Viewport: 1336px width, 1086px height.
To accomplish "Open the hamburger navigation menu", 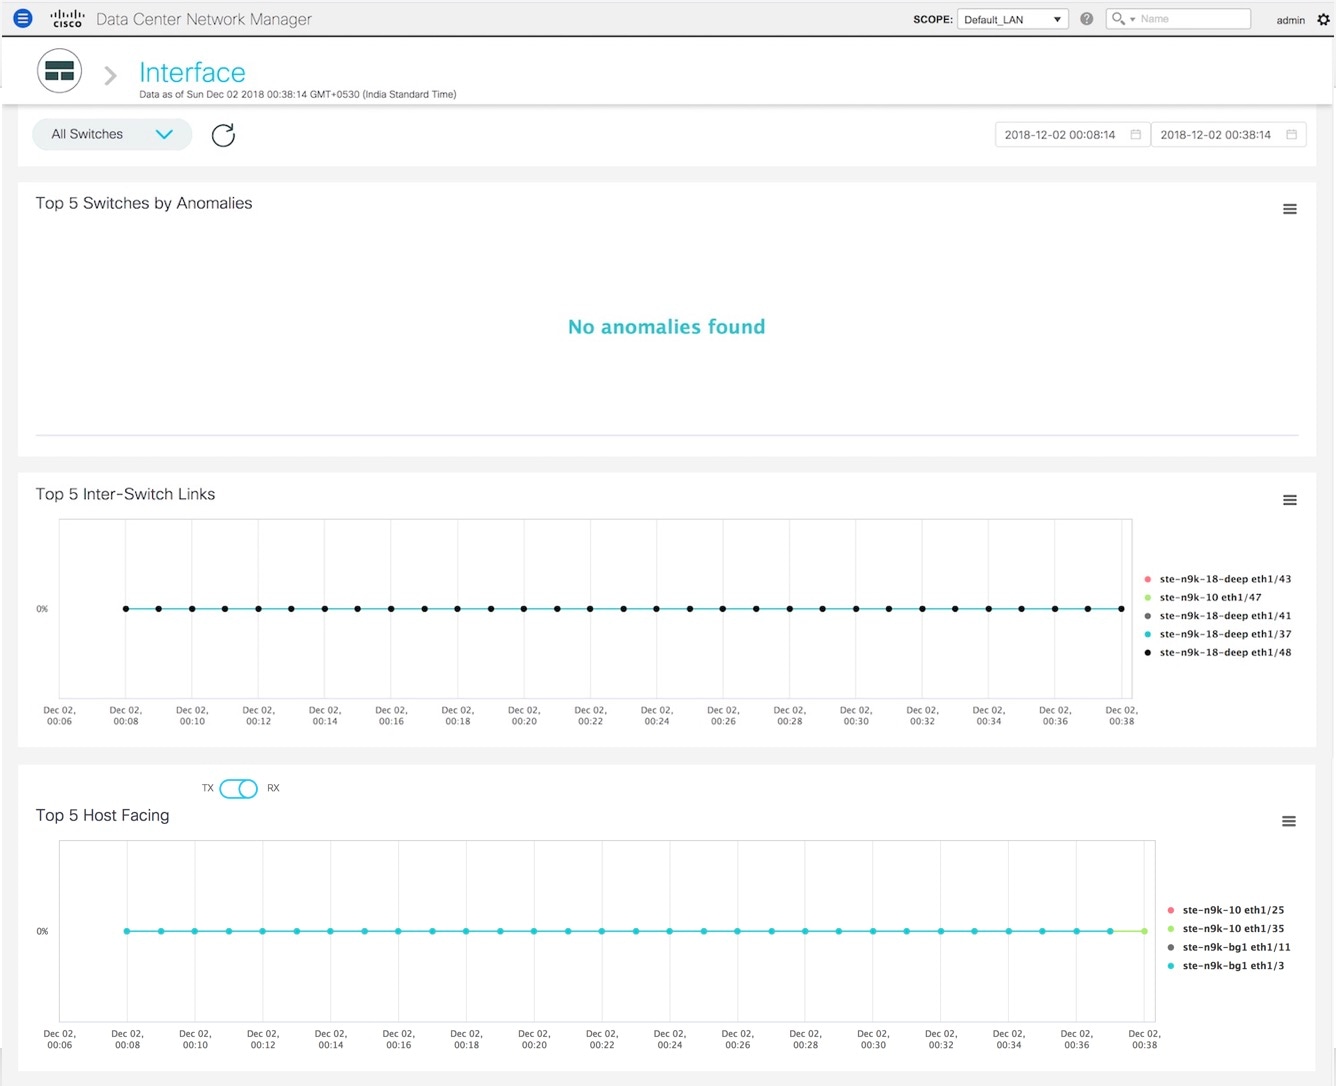I will pyautogui.click(x=22, y=17).
